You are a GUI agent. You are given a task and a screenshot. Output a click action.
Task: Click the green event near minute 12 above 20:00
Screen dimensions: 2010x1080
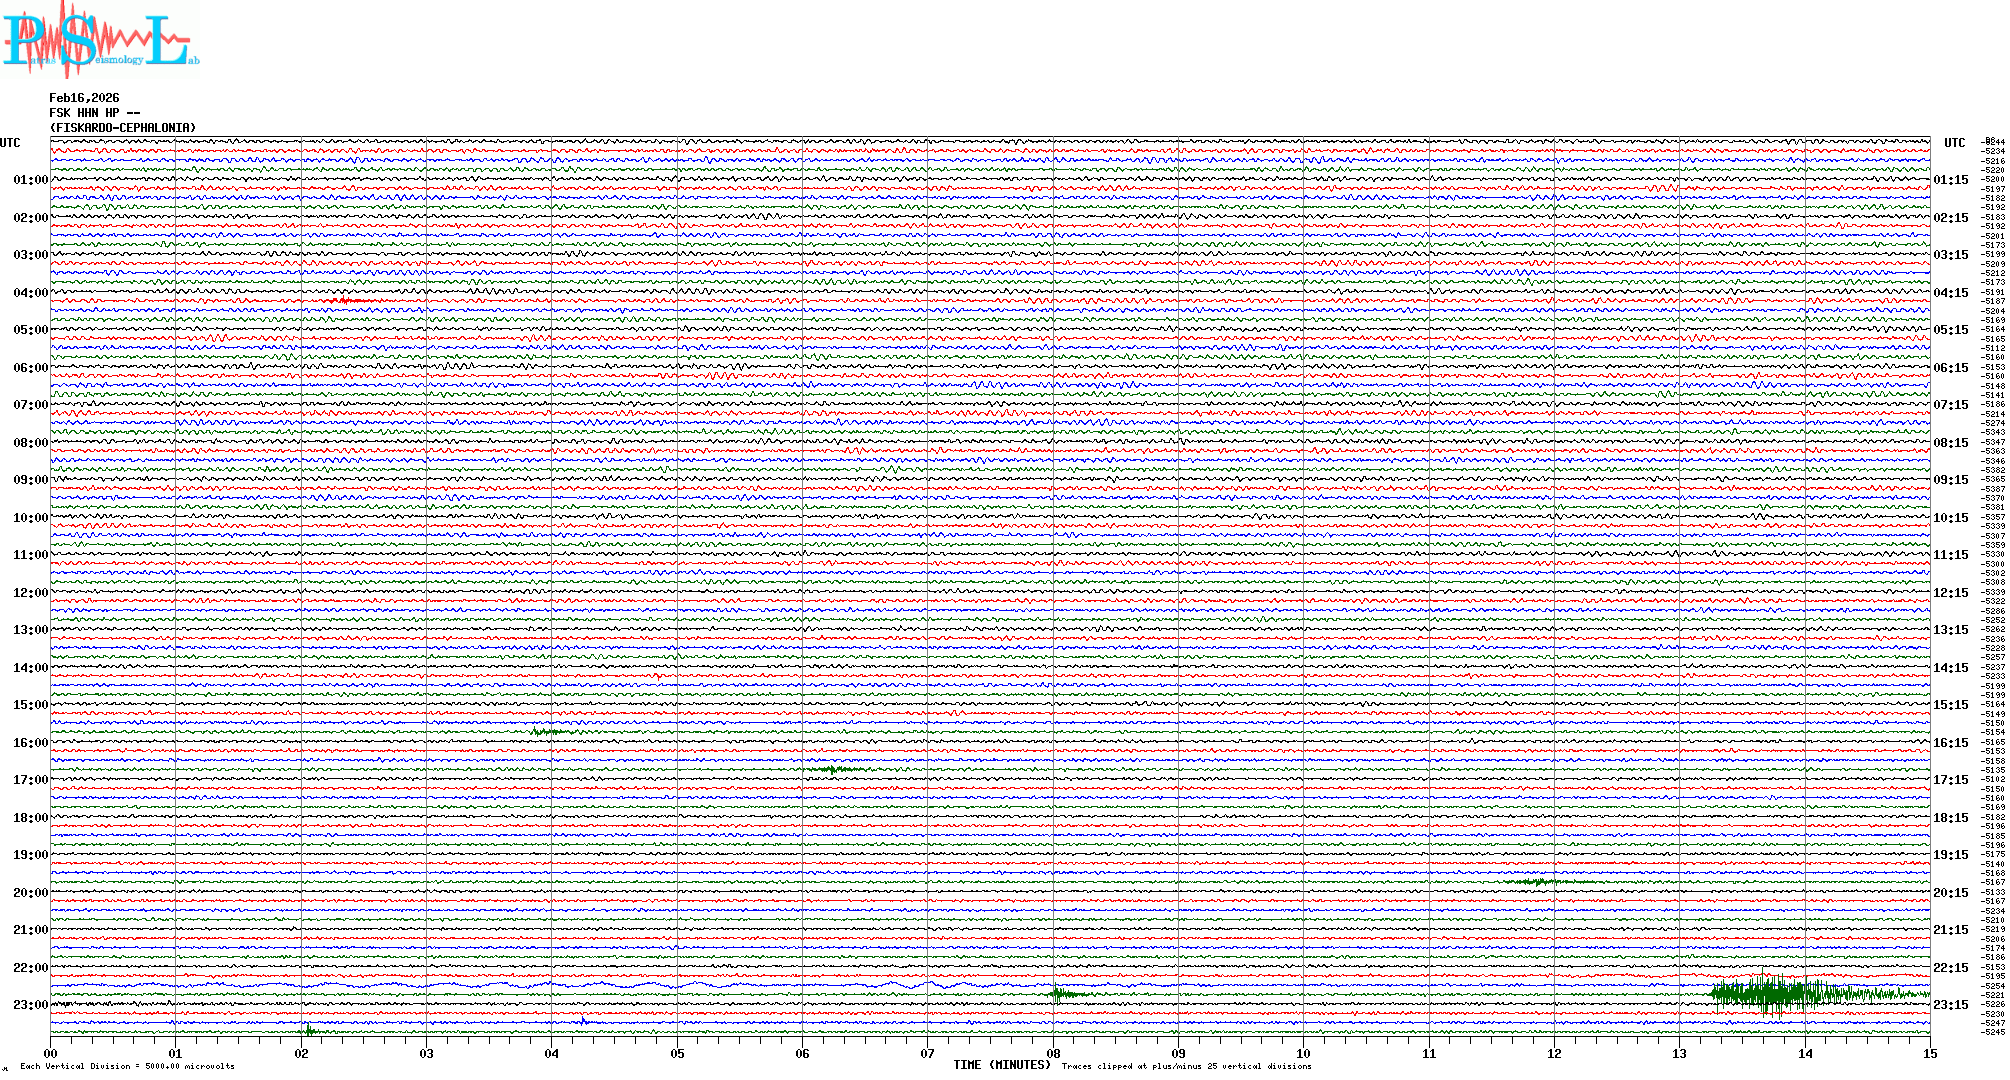(1537, 882)
